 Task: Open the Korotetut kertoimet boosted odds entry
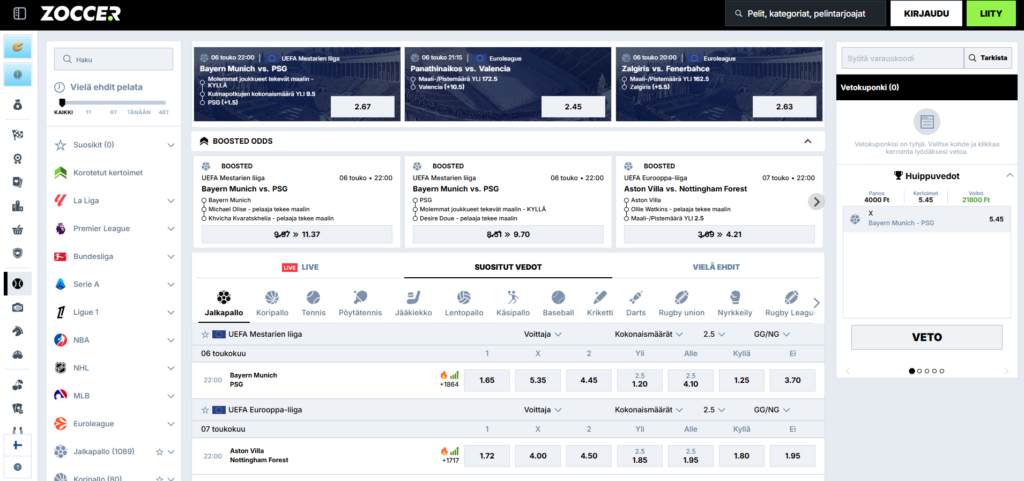click(x=114, y=173)
